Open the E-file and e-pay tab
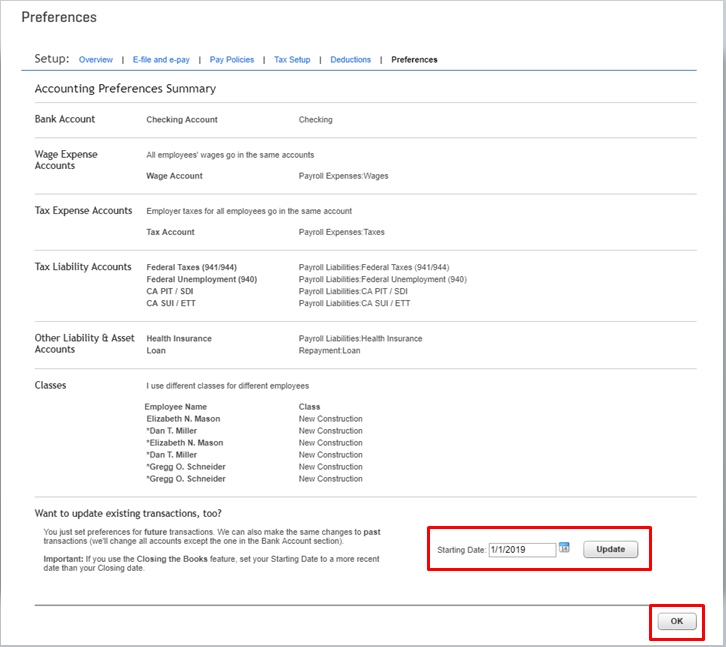Image resolution: width=726 pixels, height=647 pixels. 161,60
